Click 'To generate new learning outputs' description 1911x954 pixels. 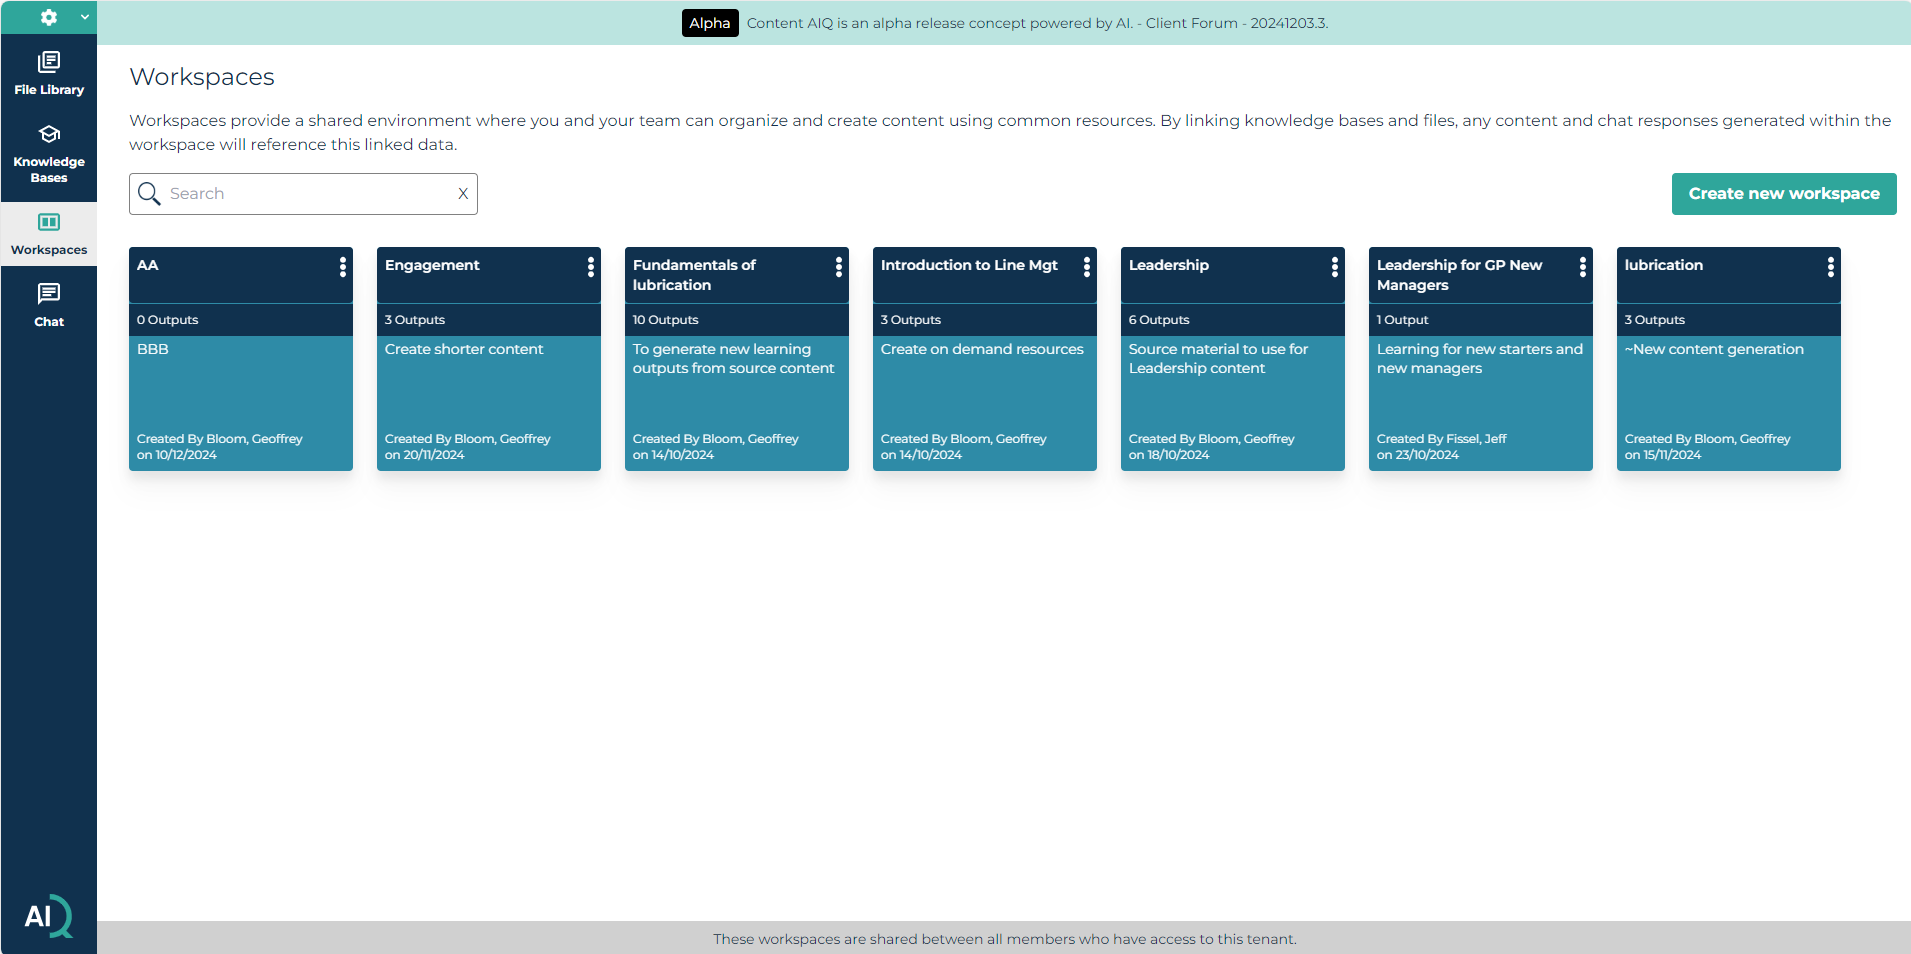[x=733, y=359]
